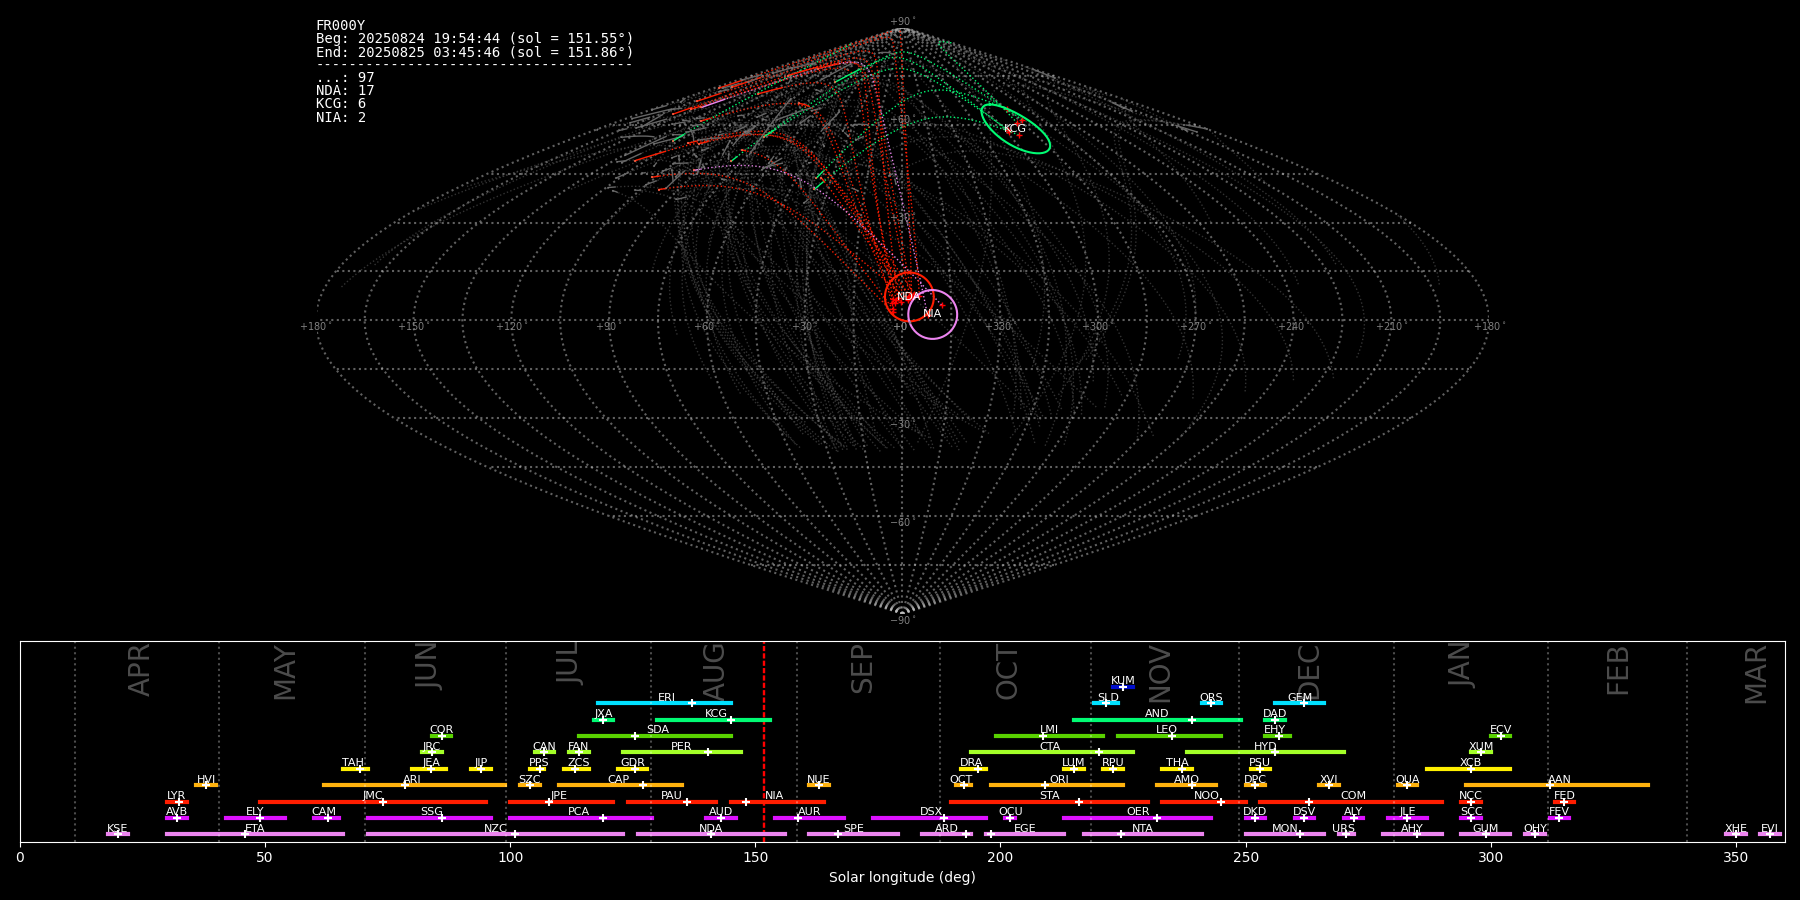Viewport: 1800px width, 900px height.
Task: Click the +120 longitude label on sky map
Action: tap(509, 327)
